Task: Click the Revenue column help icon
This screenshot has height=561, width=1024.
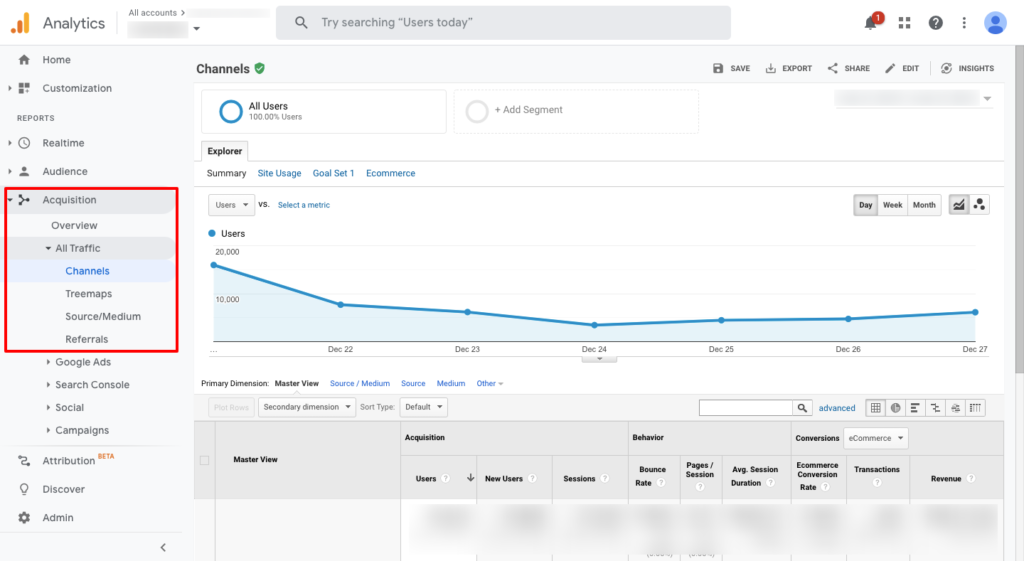Action: click(971, 479)
